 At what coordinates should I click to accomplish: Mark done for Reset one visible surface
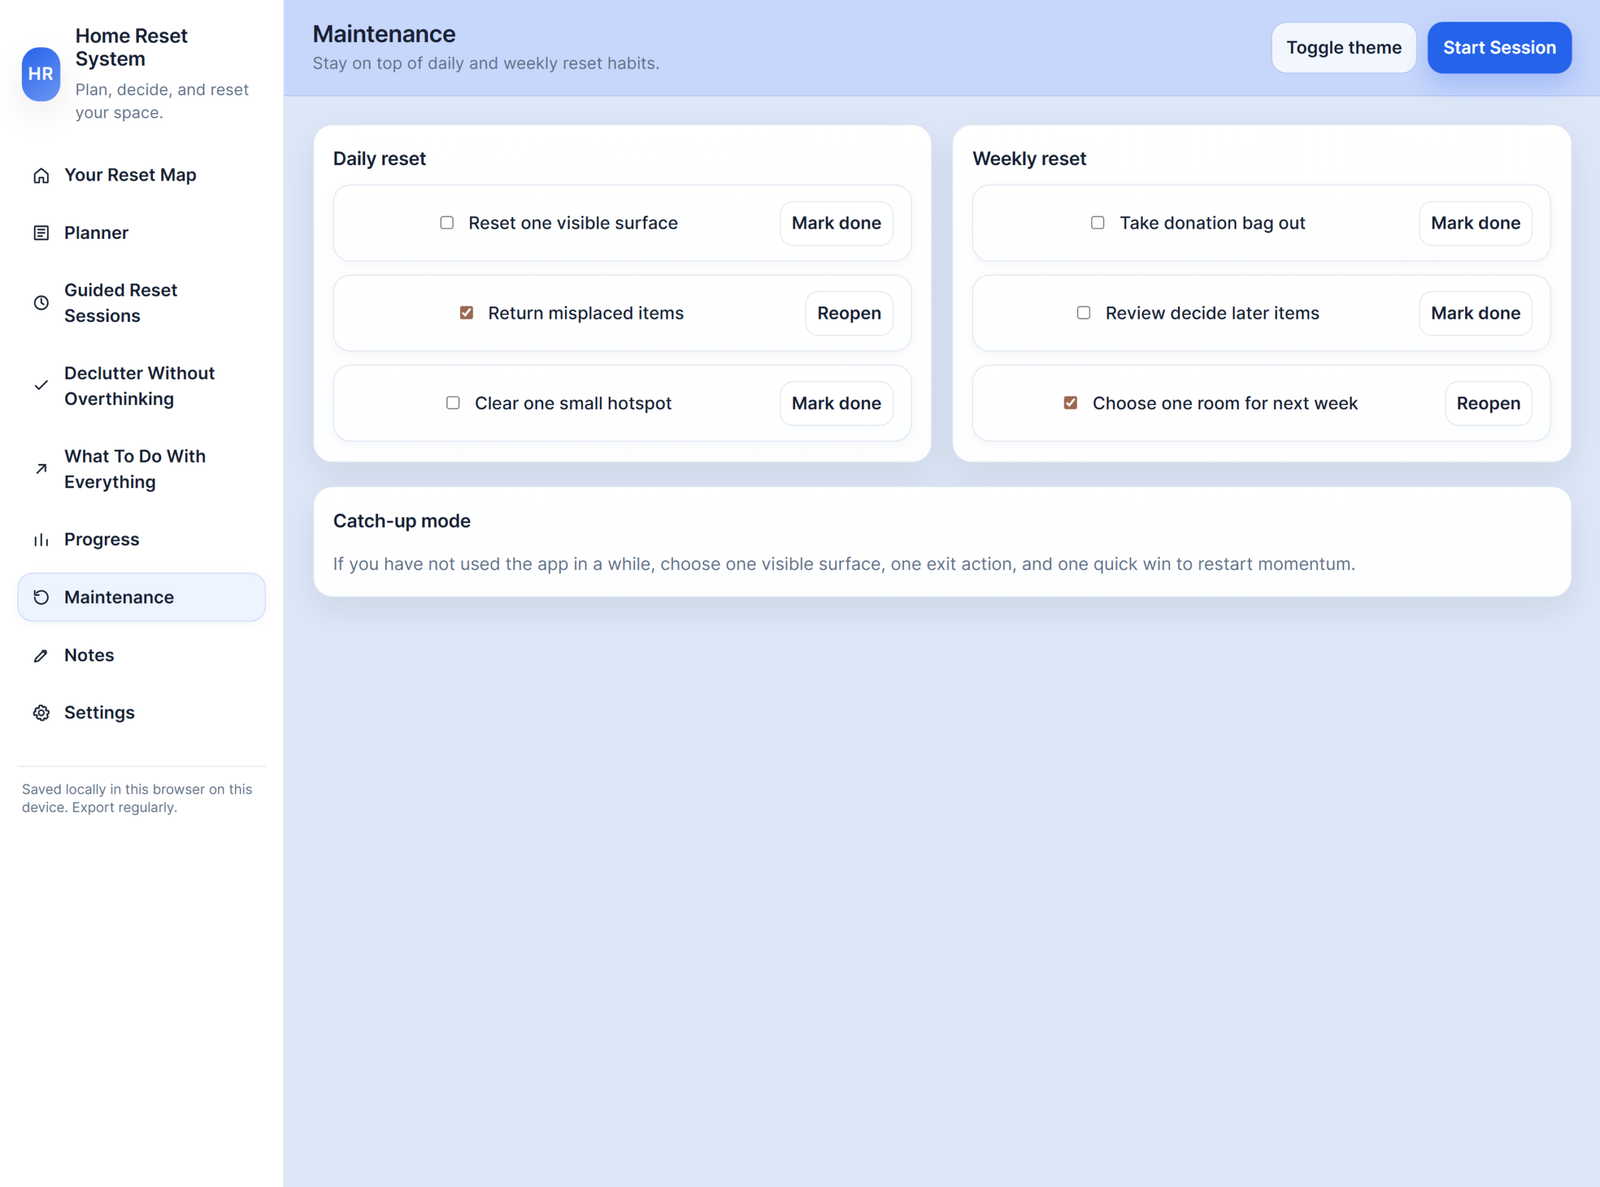coord(836,223)
